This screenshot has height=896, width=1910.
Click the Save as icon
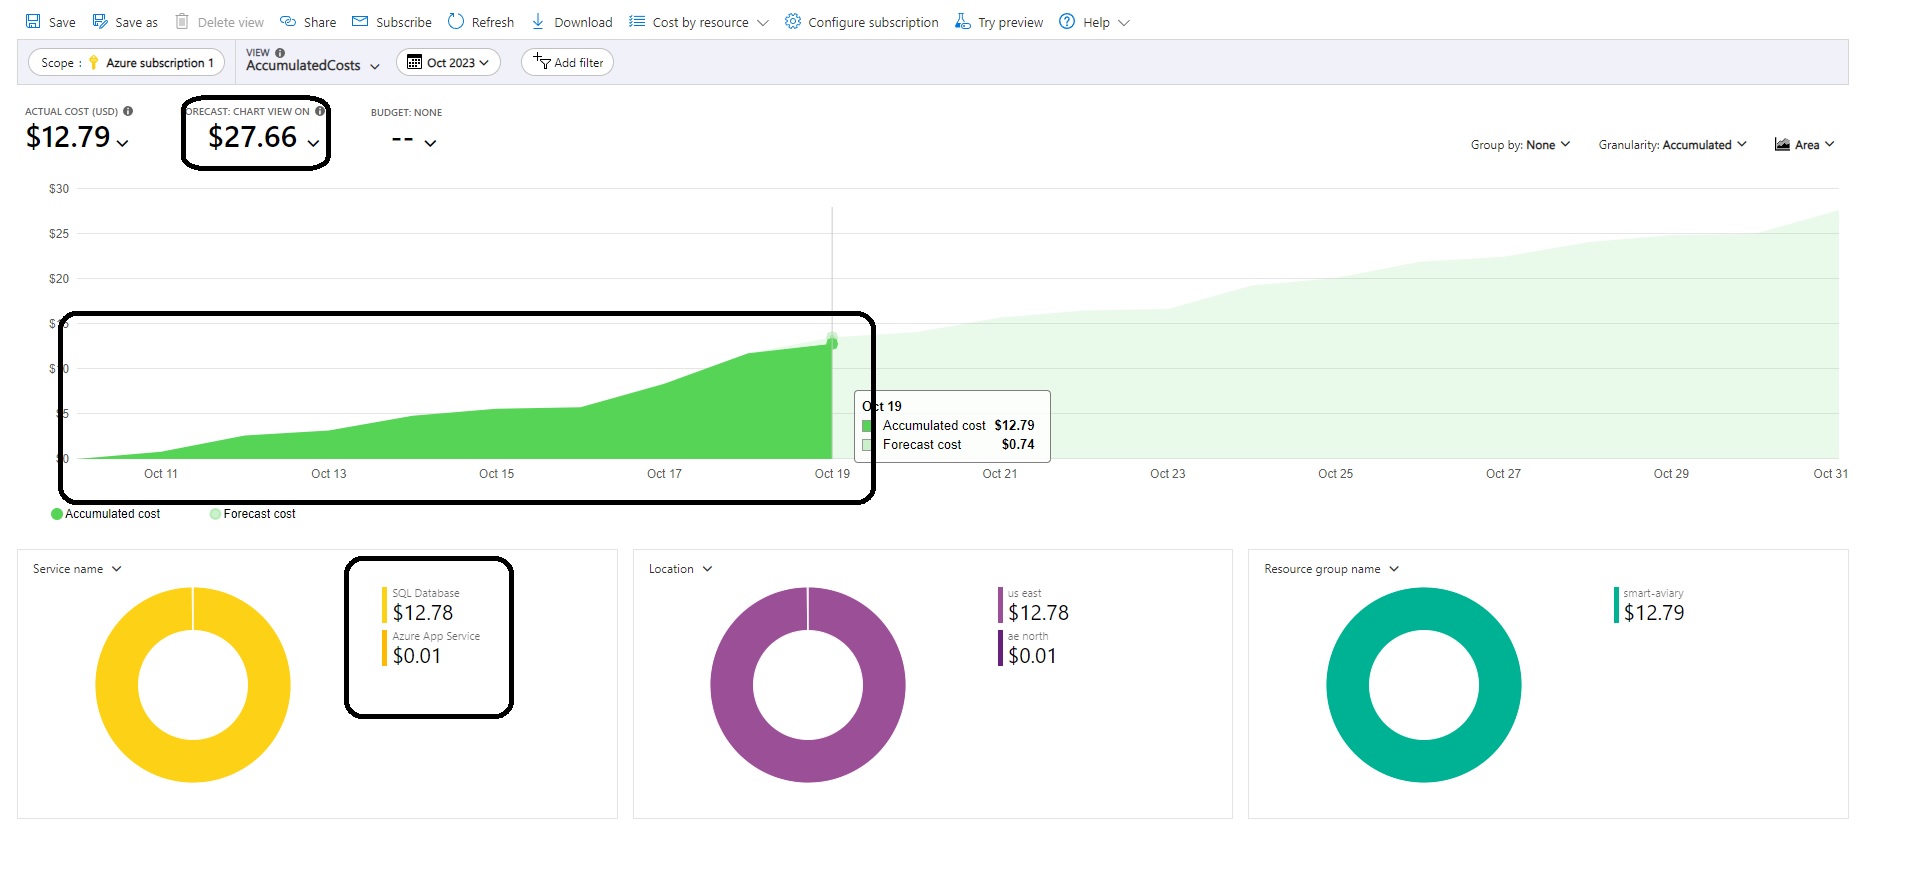click(100, 21)
